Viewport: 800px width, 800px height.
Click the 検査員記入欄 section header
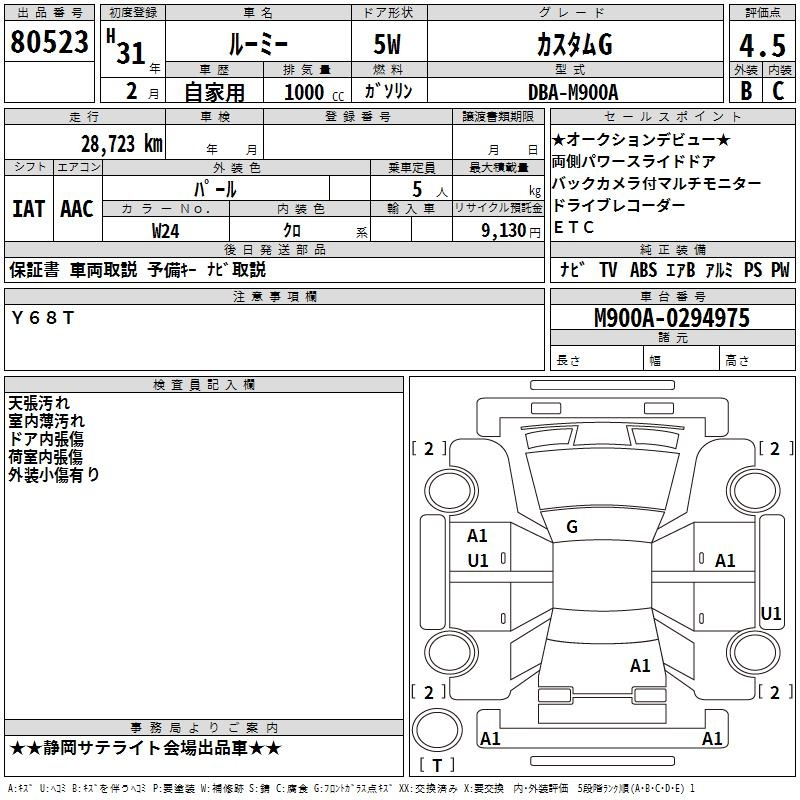(x=204, y=385)
